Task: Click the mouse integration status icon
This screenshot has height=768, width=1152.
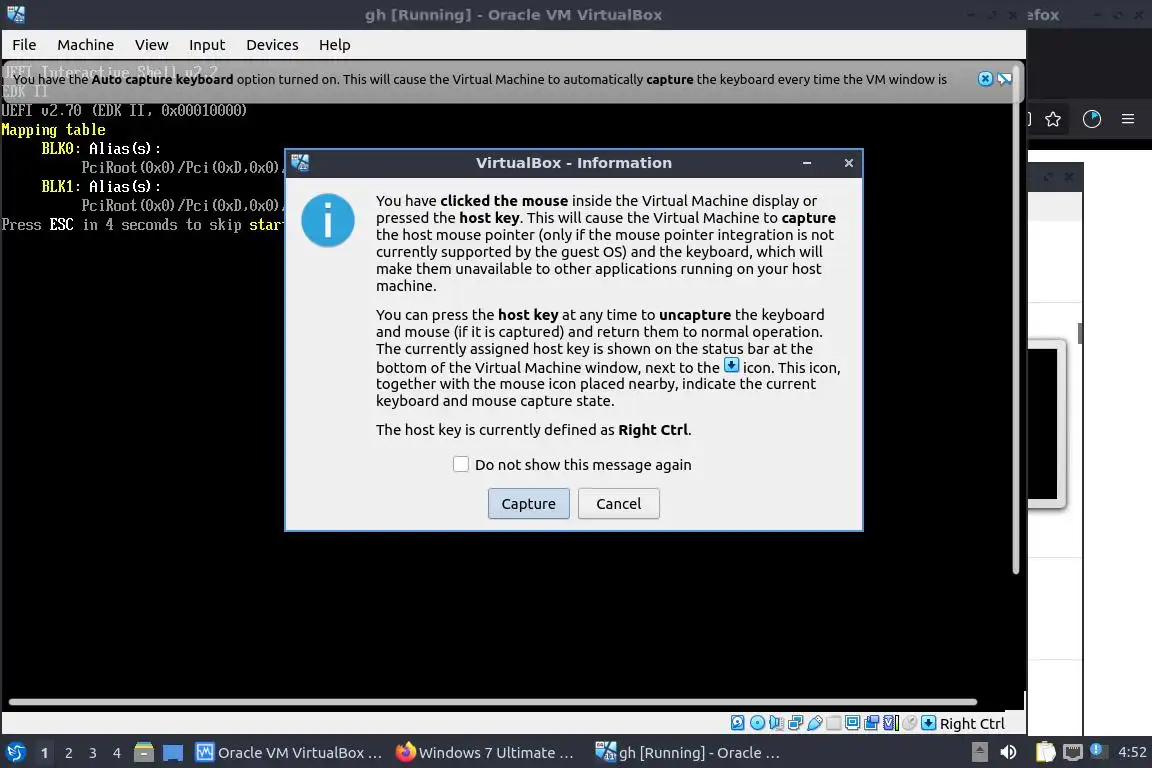Action: click(x=910, y=723)
